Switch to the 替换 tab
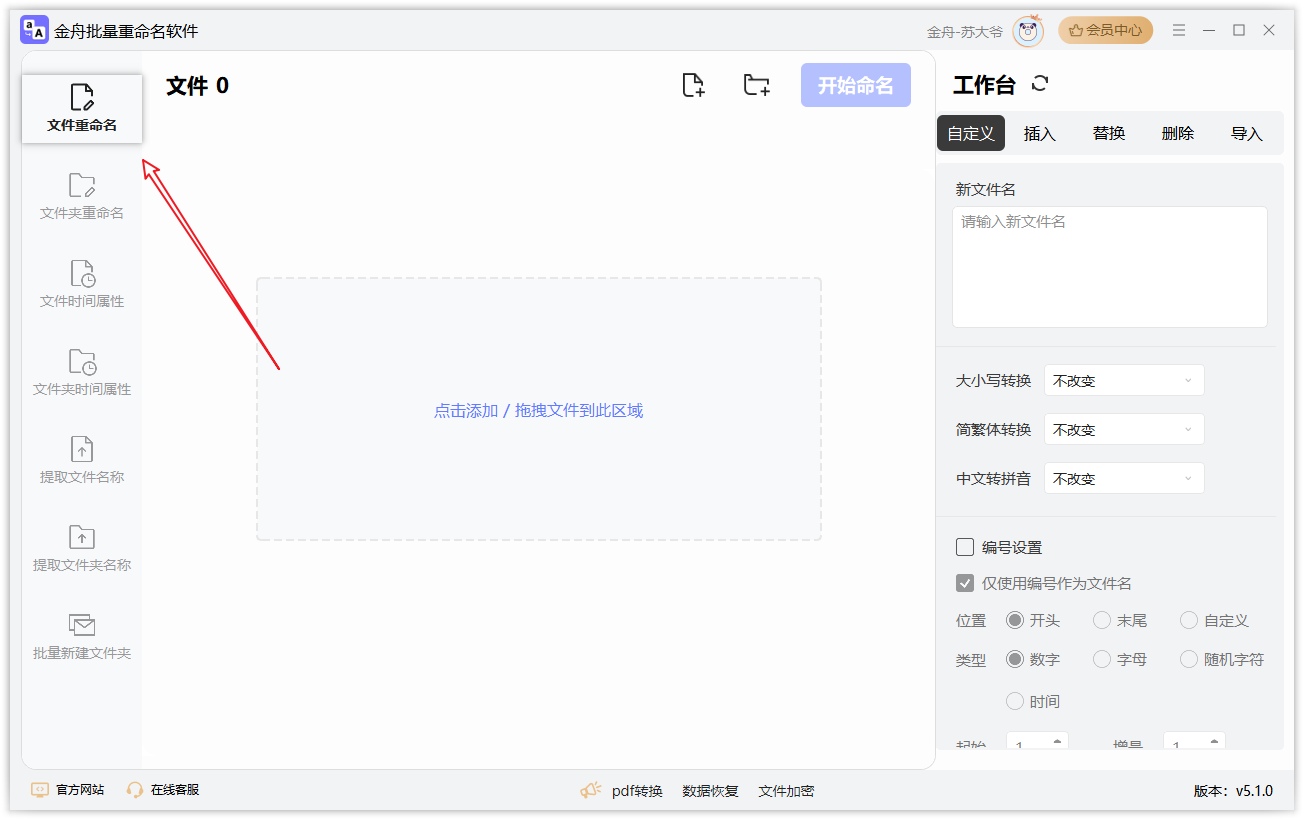This screenshot has height=820, width=1304. click(x=1109, y=133)
